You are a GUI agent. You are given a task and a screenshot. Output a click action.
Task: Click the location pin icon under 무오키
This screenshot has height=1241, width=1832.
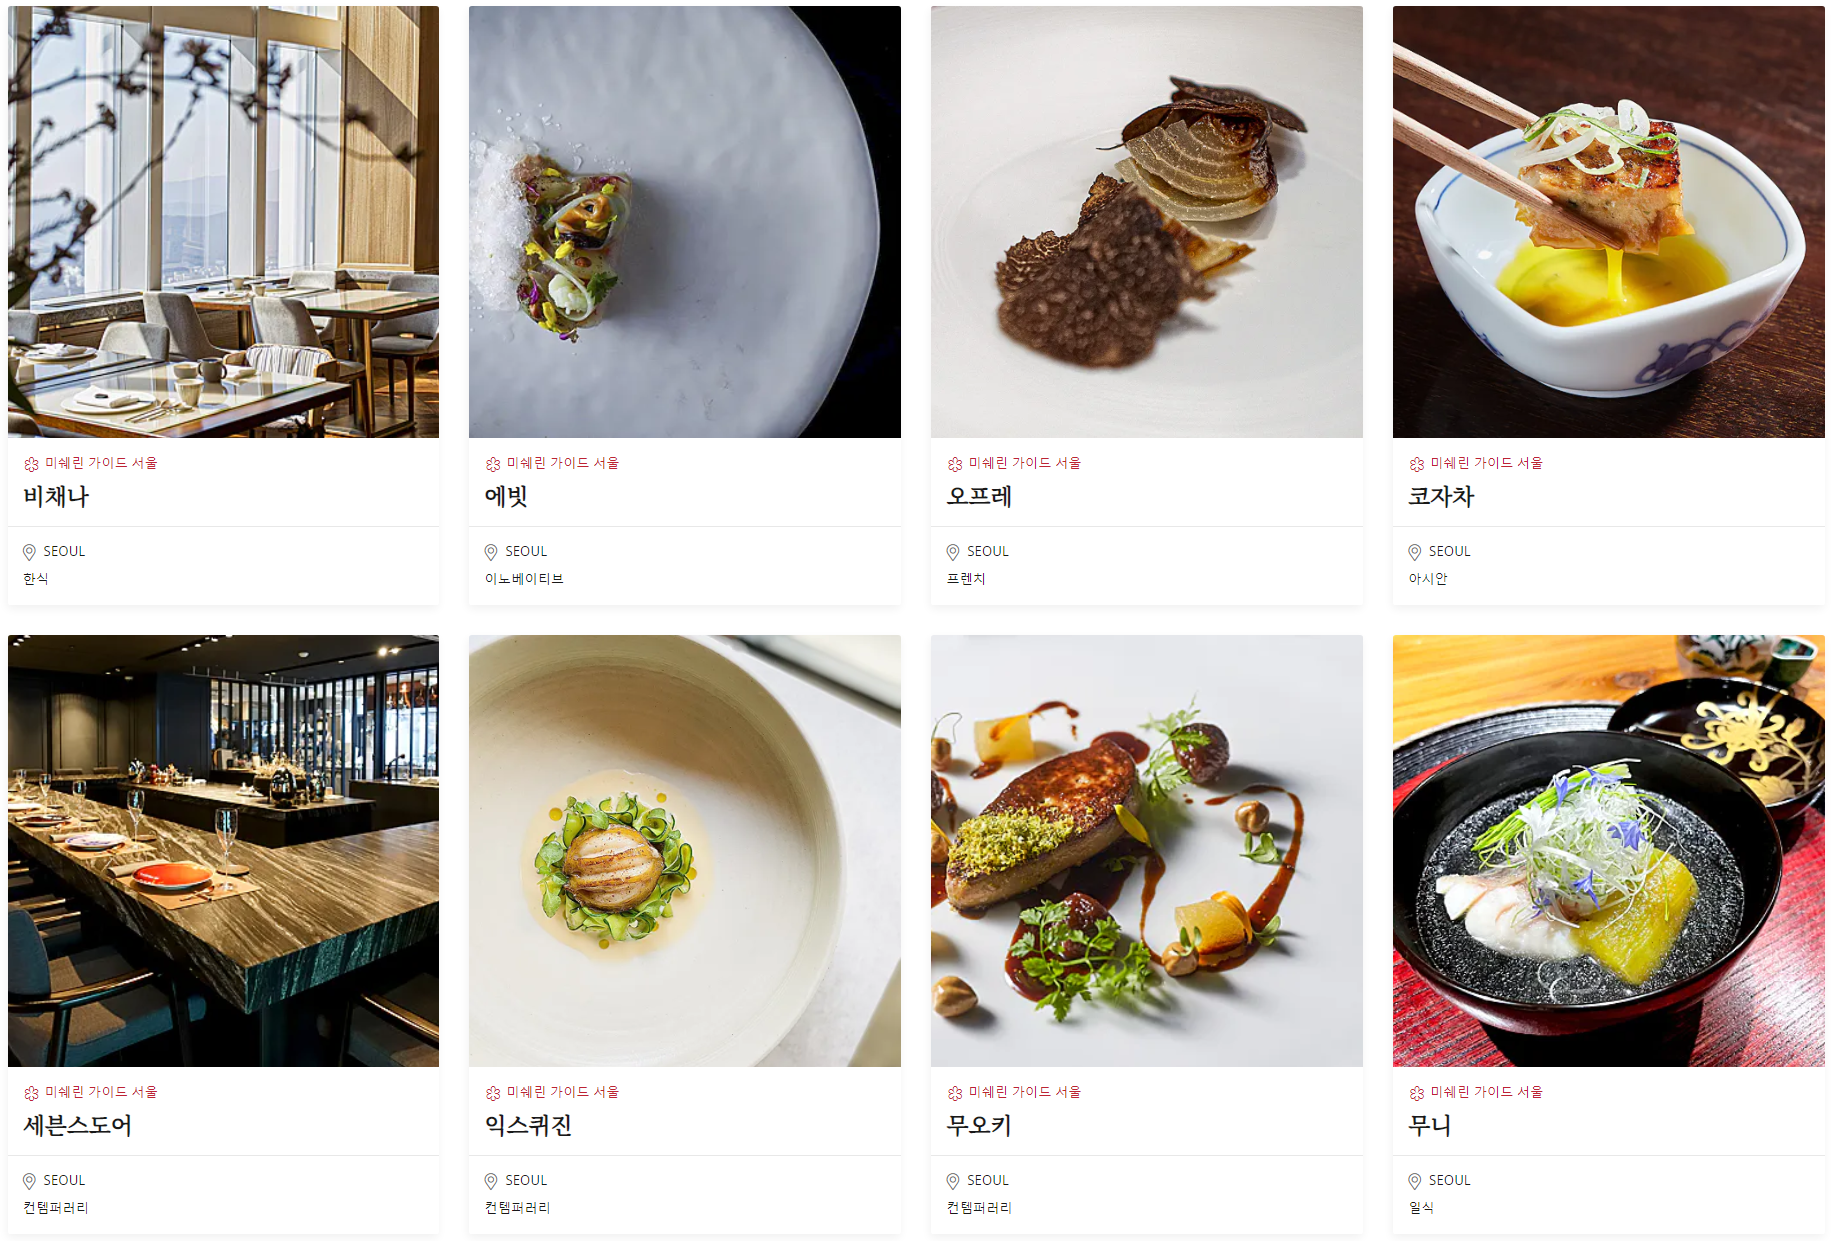[953, 1181]
